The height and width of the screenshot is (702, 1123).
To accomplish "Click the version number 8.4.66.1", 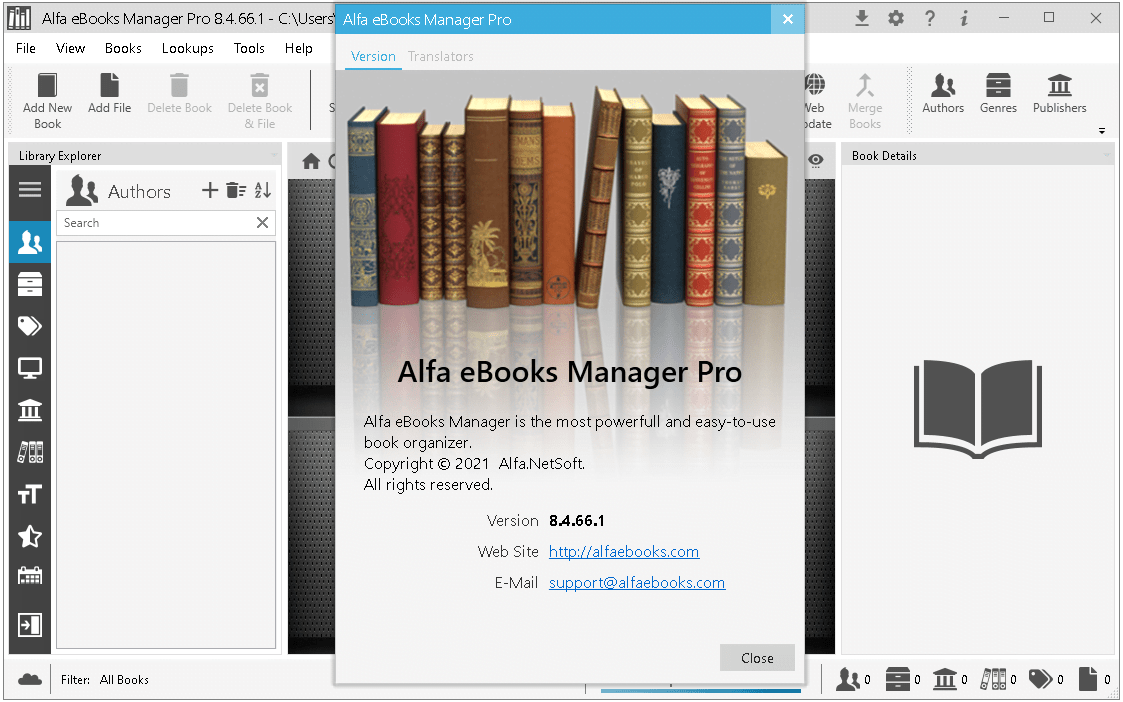I will point(577,521).
